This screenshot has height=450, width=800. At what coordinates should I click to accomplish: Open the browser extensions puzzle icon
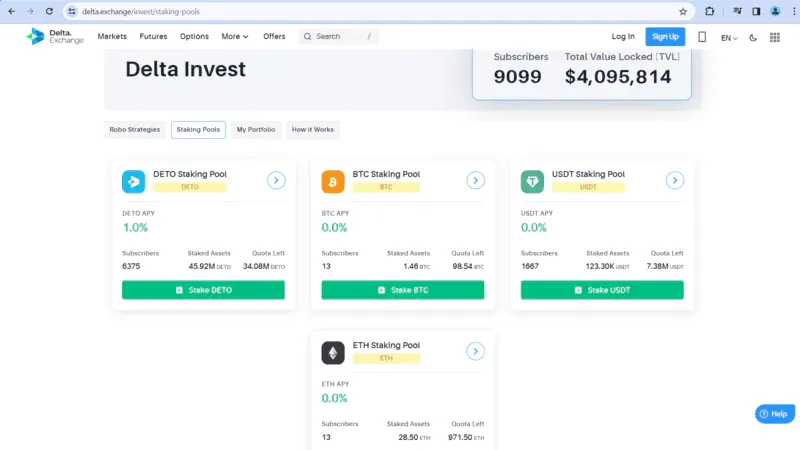(710, 11)
